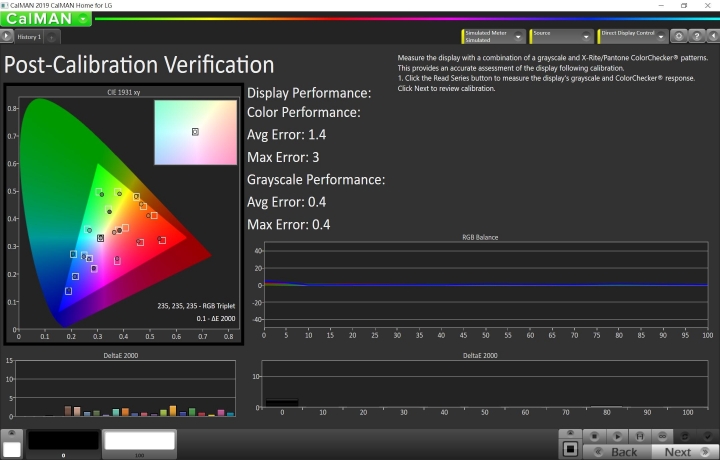Viewport: 720px width, 460px height.
Task: Click the Max Error: 3 text
Action: point(283,157)
